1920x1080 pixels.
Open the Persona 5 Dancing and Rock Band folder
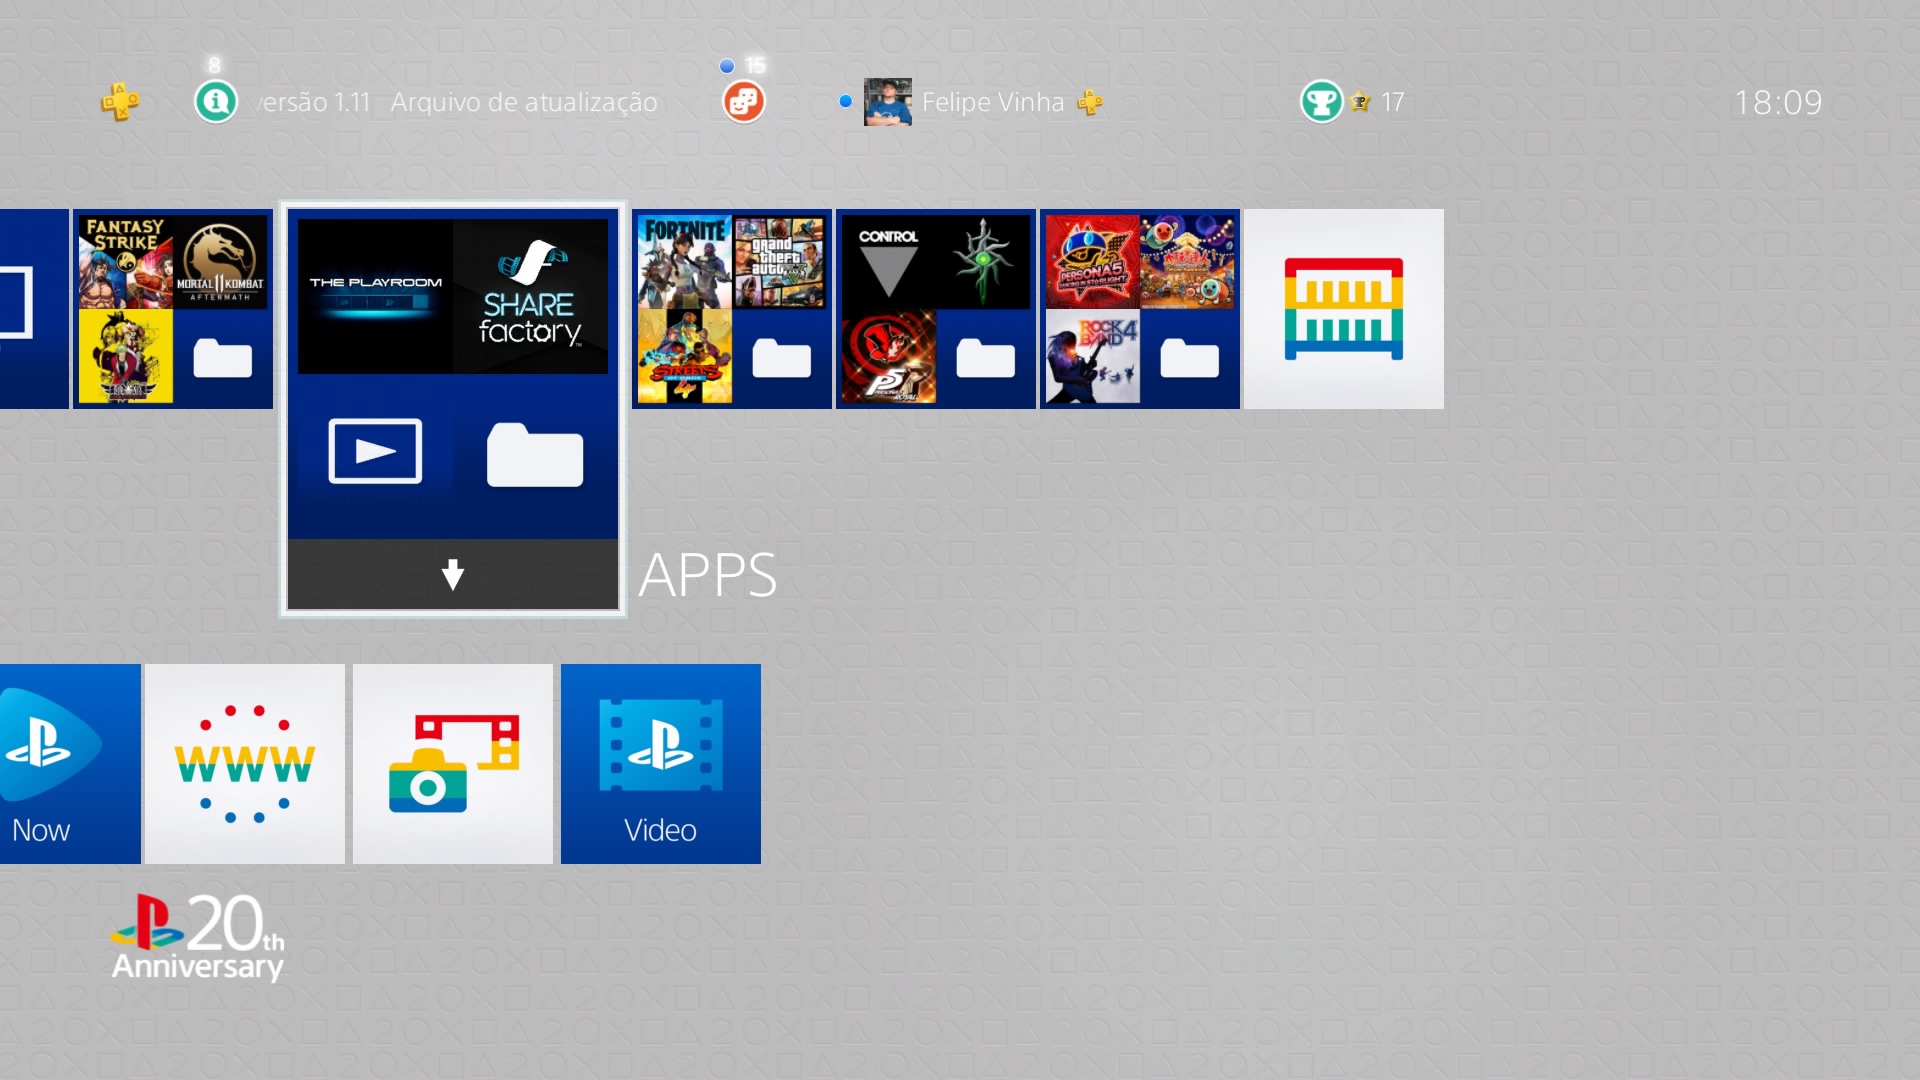1140,309
